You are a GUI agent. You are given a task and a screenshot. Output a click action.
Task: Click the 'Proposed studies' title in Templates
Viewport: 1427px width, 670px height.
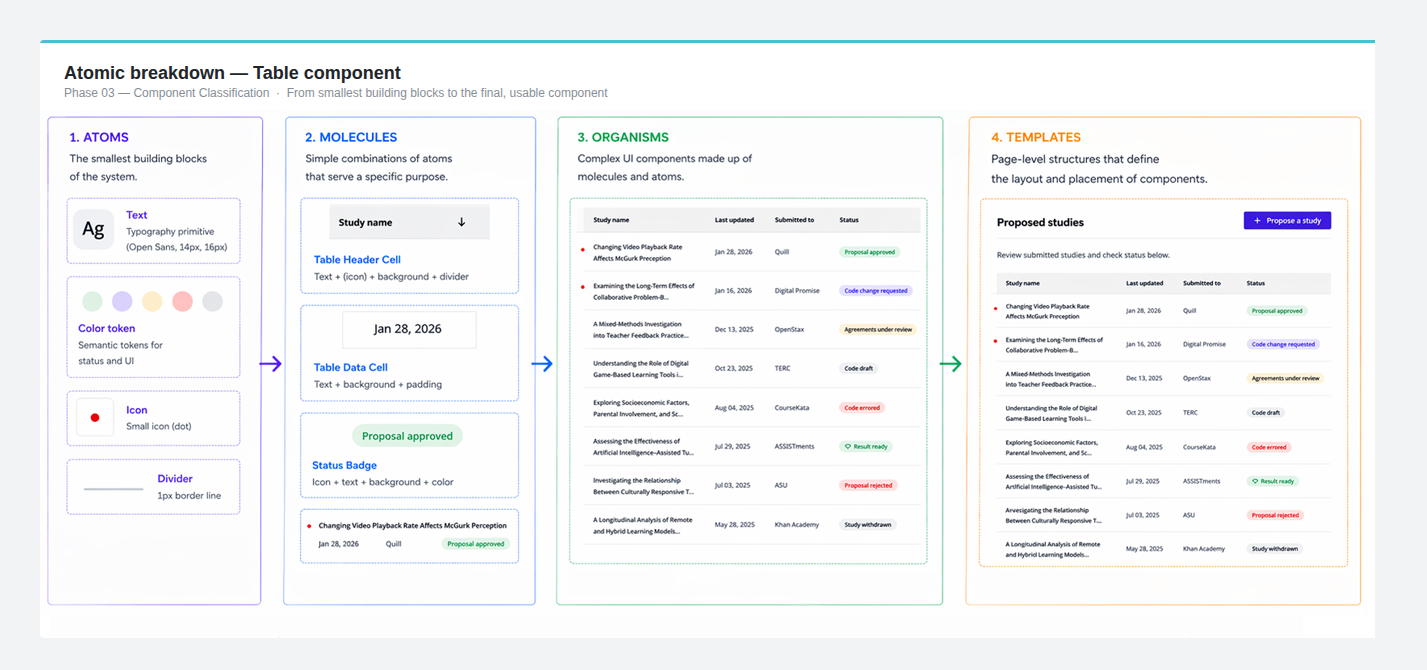[1040, 222]
